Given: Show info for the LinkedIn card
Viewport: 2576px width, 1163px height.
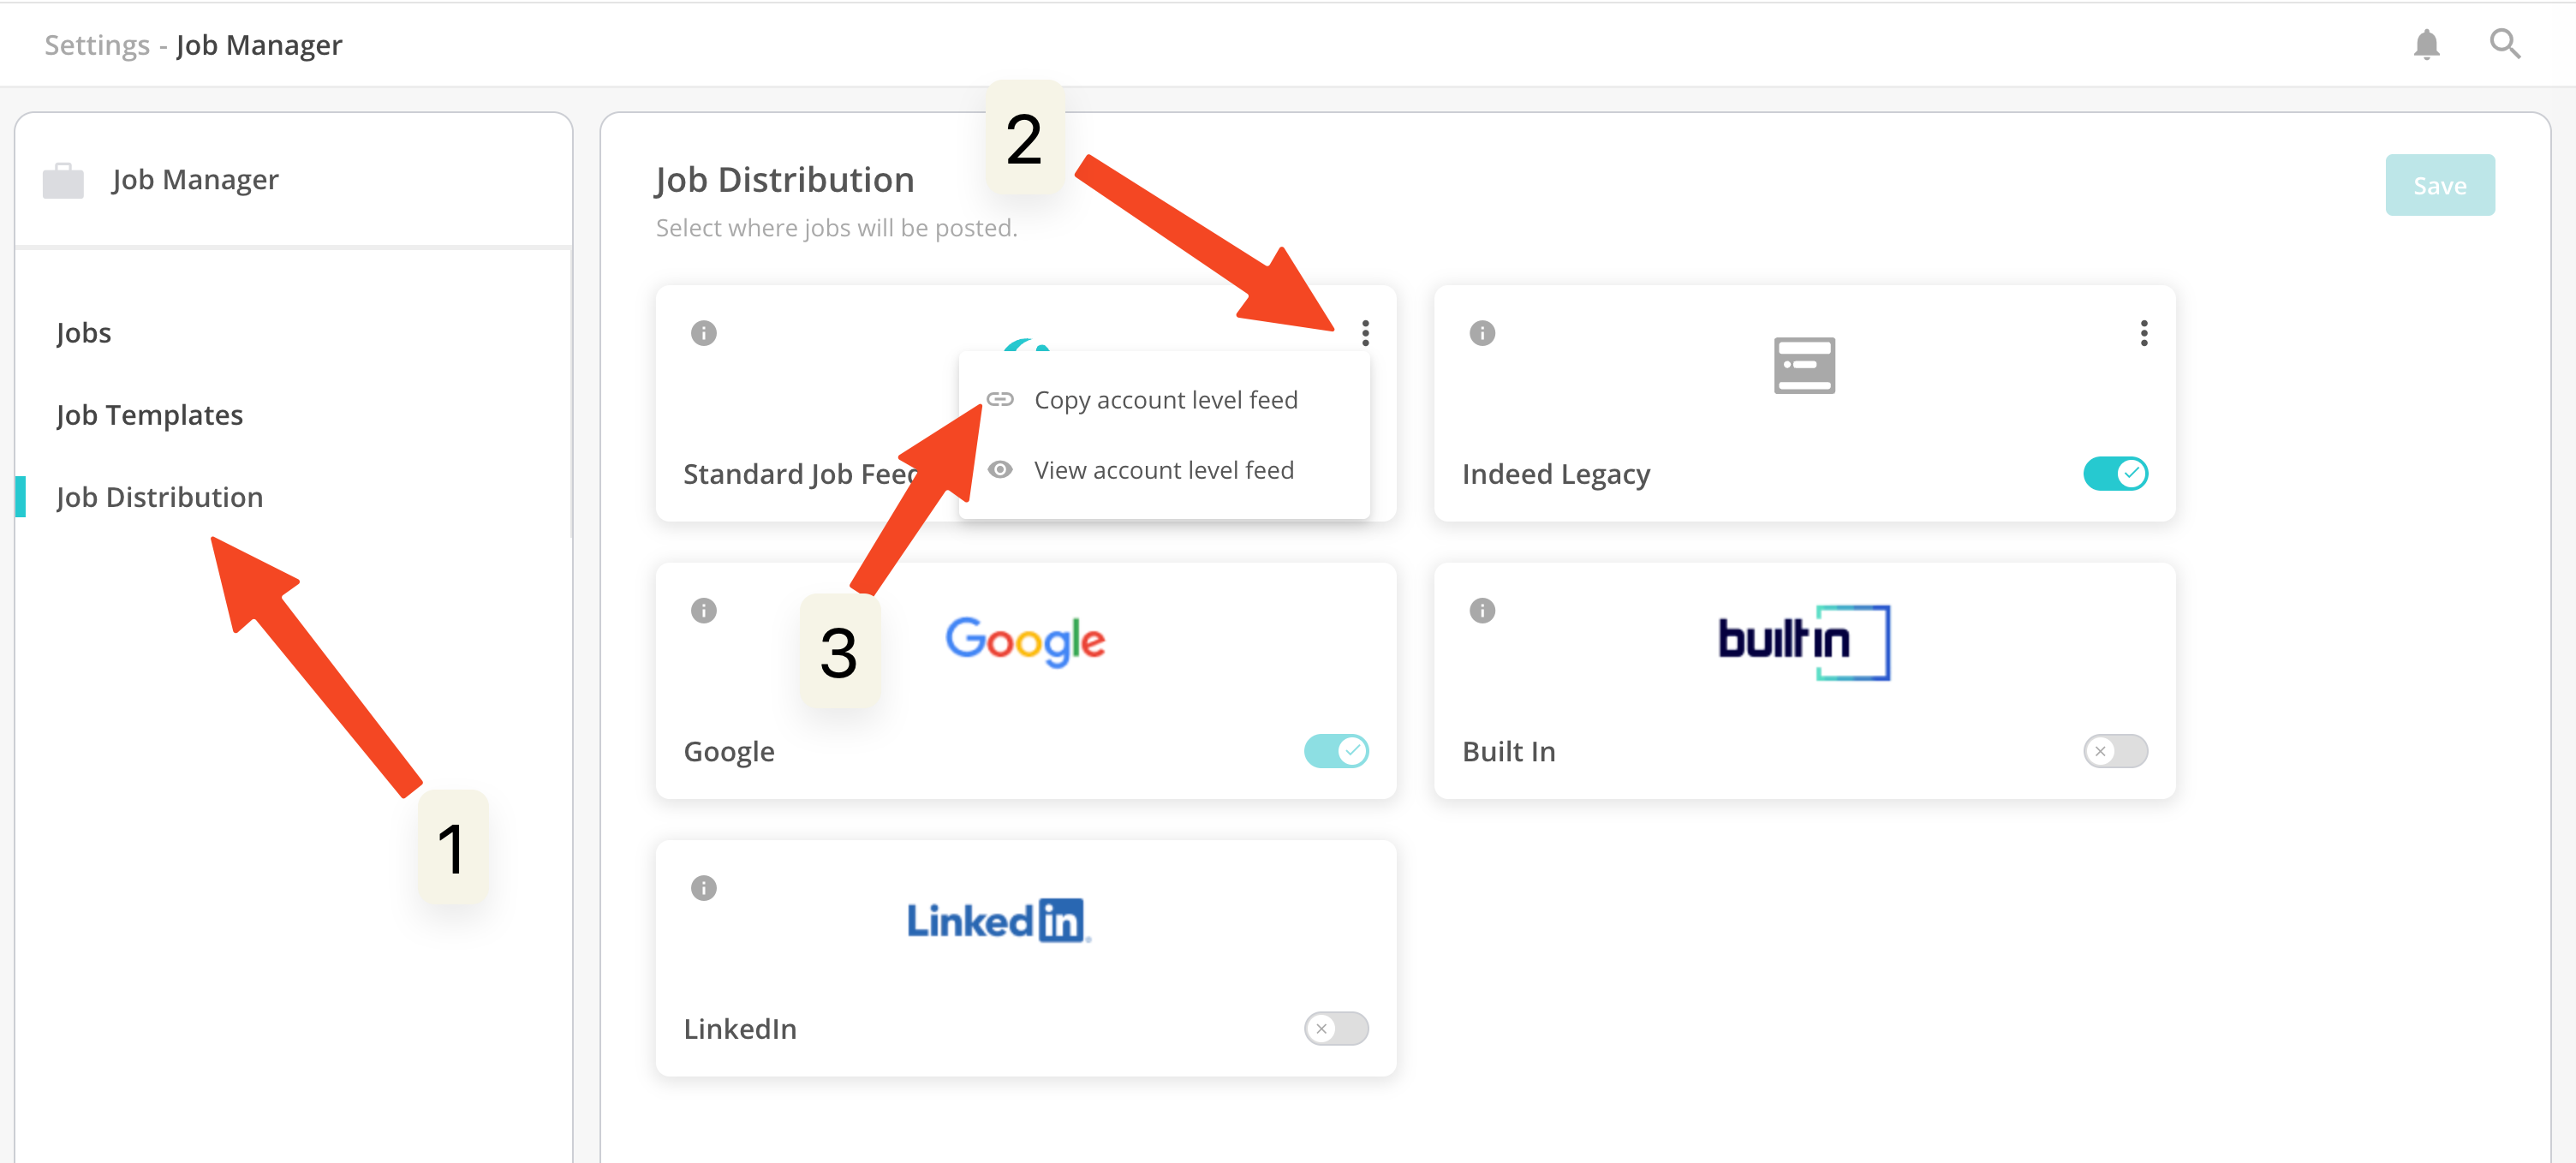Looking at the screenshot, I should pyautogui.click(x=704, y=888).
